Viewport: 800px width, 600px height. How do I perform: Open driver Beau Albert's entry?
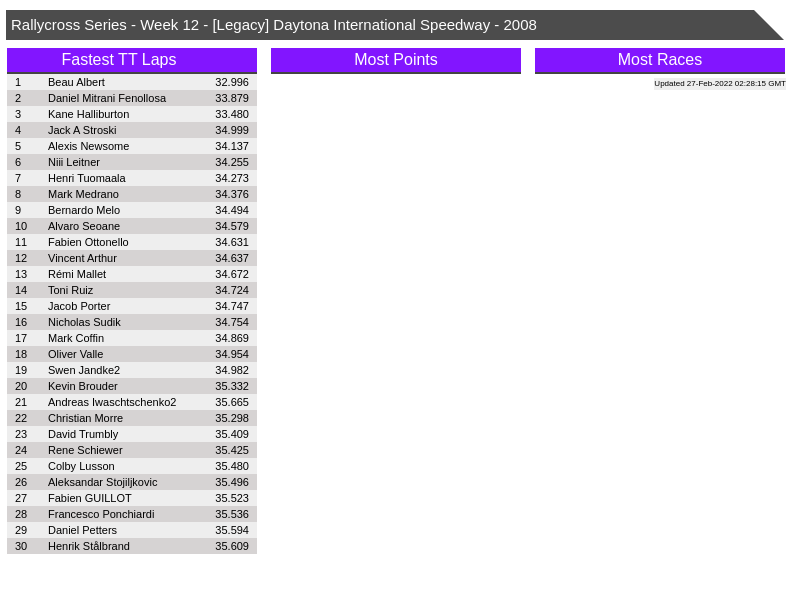pyautogui.click(x=76, y=82)
